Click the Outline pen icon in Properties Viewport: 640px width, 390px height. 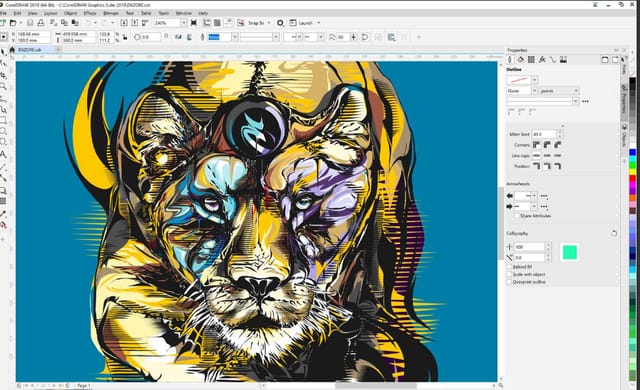[510, 60]
